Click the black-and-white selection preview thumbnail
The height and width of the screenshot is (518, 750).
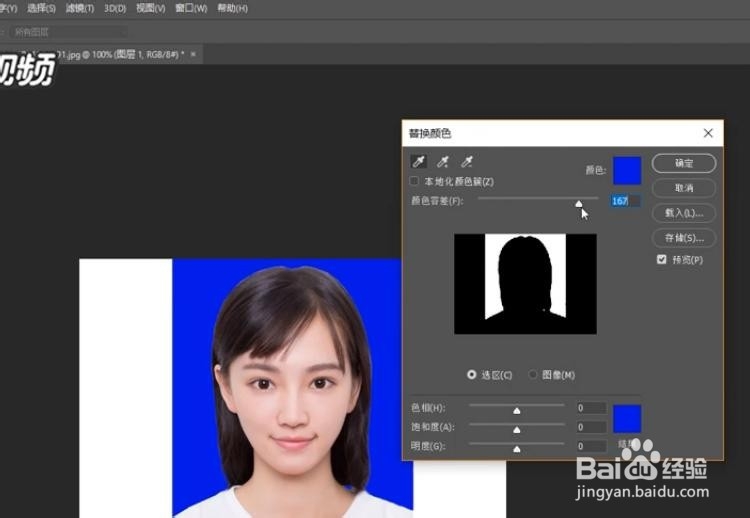click(x=525, y=284)
